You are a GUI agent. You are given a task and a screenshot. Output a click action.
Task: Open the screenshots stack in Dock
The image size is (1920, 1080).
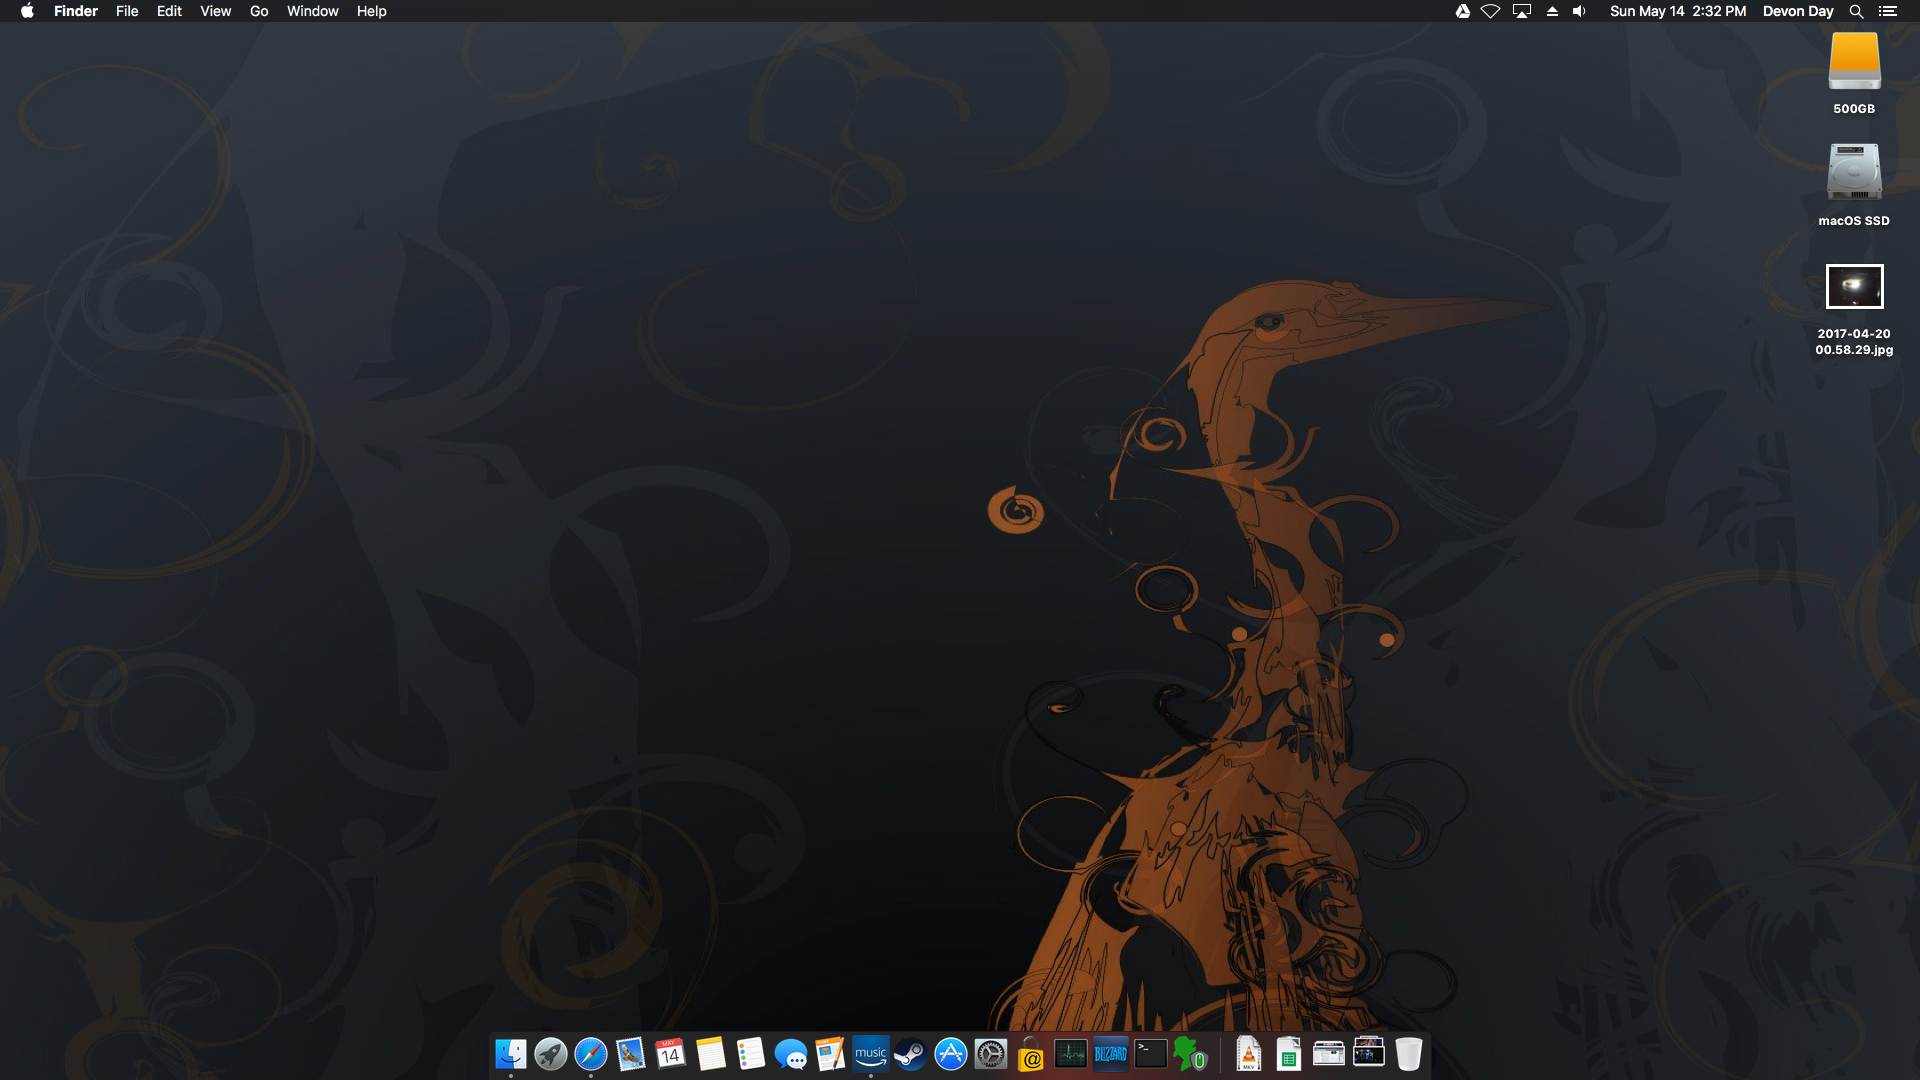pos(1369,1052)
